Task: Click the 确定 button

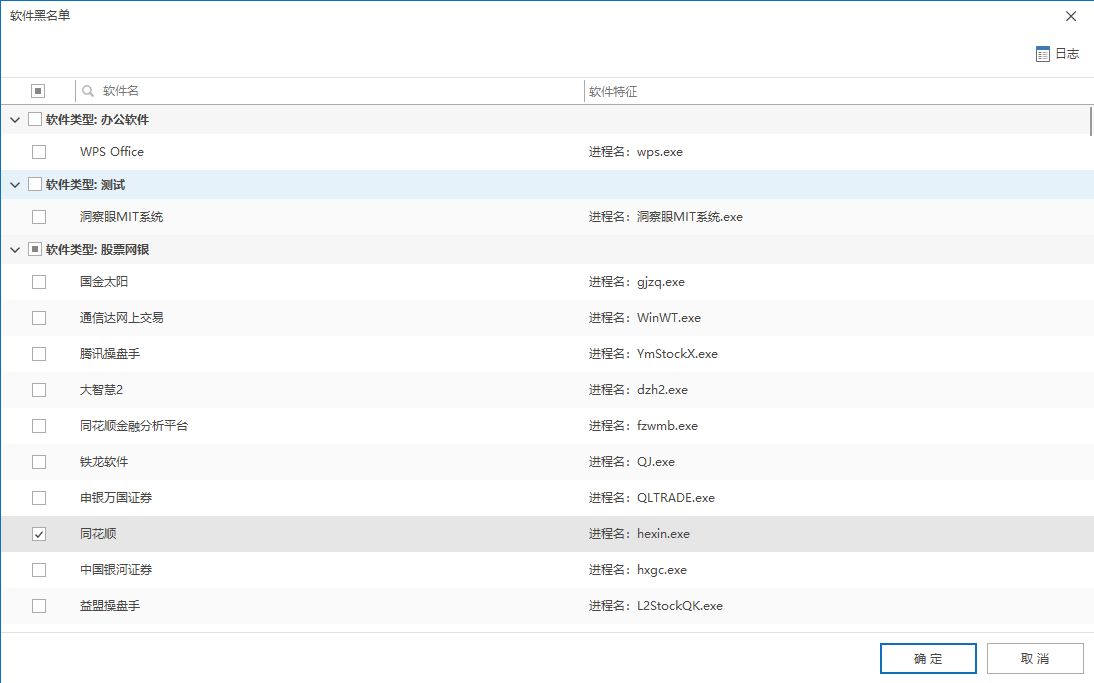Action: (x=928, y=659)
